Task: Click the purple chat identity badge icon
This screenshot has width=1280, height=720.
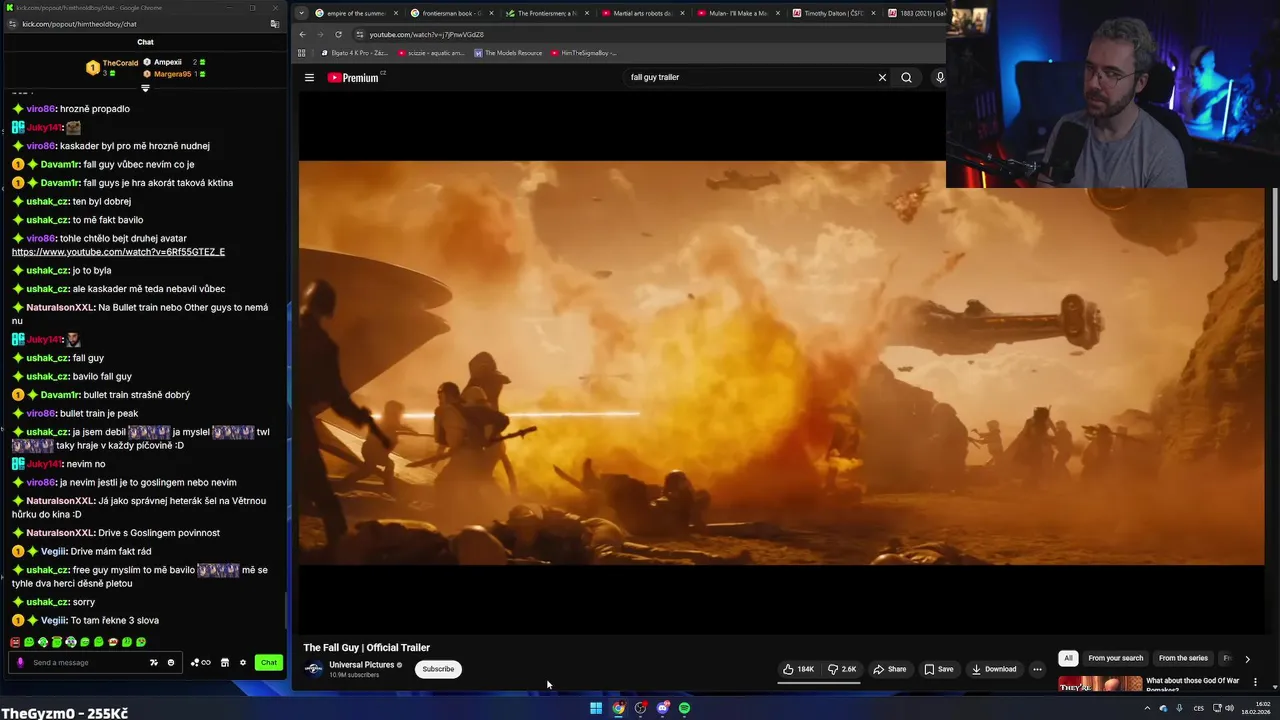Action: [x=20, y=662]
